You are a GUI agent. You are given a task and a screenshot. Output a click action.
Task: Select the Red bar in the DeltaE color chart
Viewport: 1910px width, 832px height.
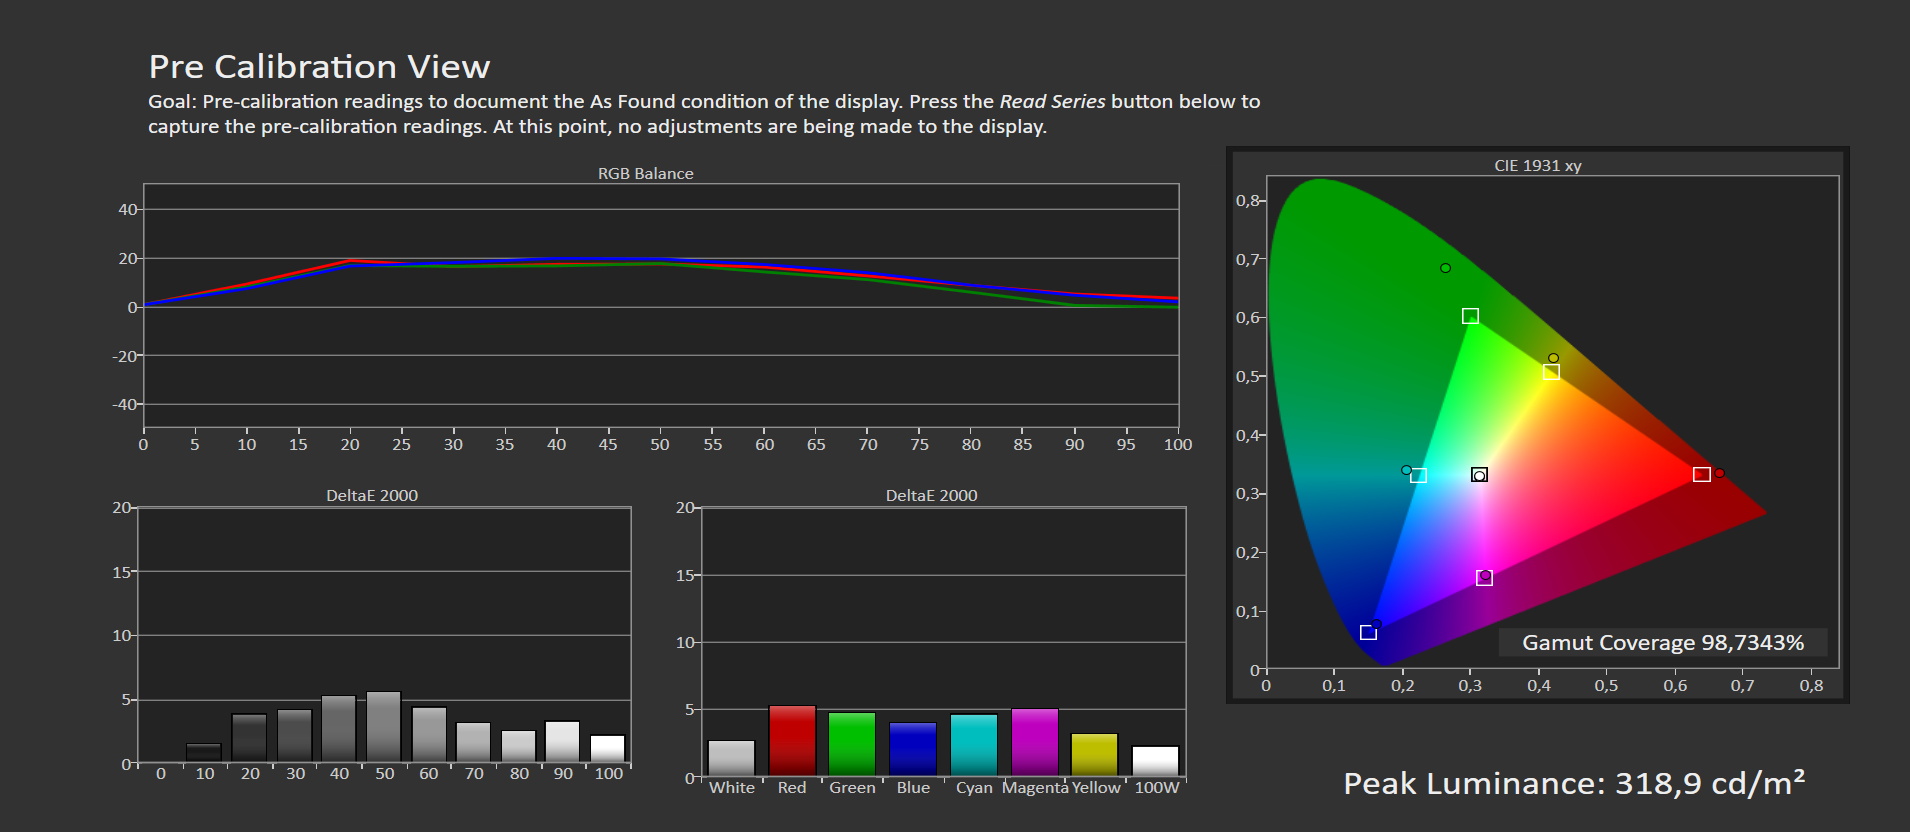(792, 741)
